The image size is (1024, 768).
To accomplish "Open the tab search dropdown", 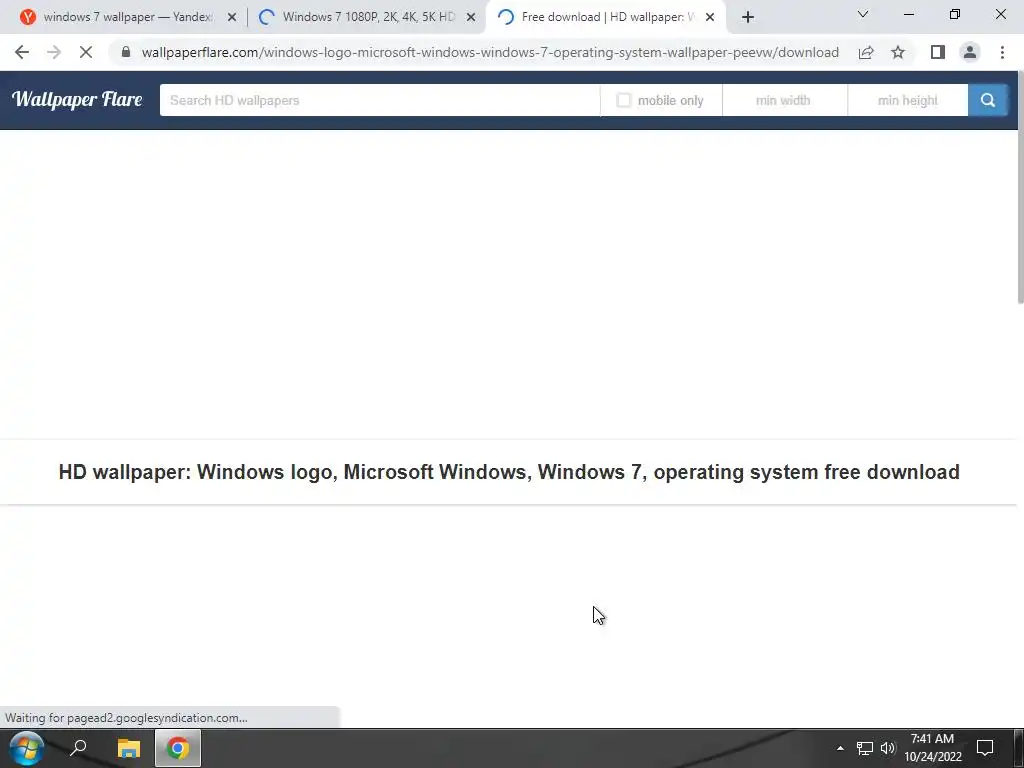I will click(863, 14).
